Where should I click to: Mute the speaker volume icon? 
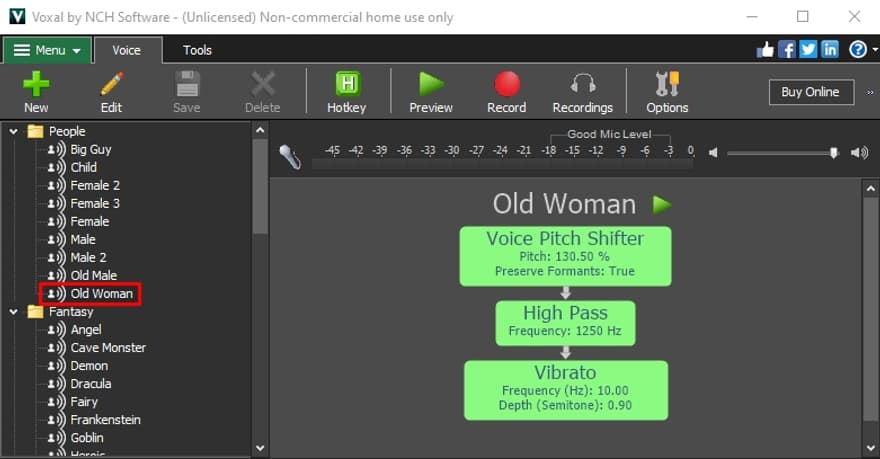point(713,152)
